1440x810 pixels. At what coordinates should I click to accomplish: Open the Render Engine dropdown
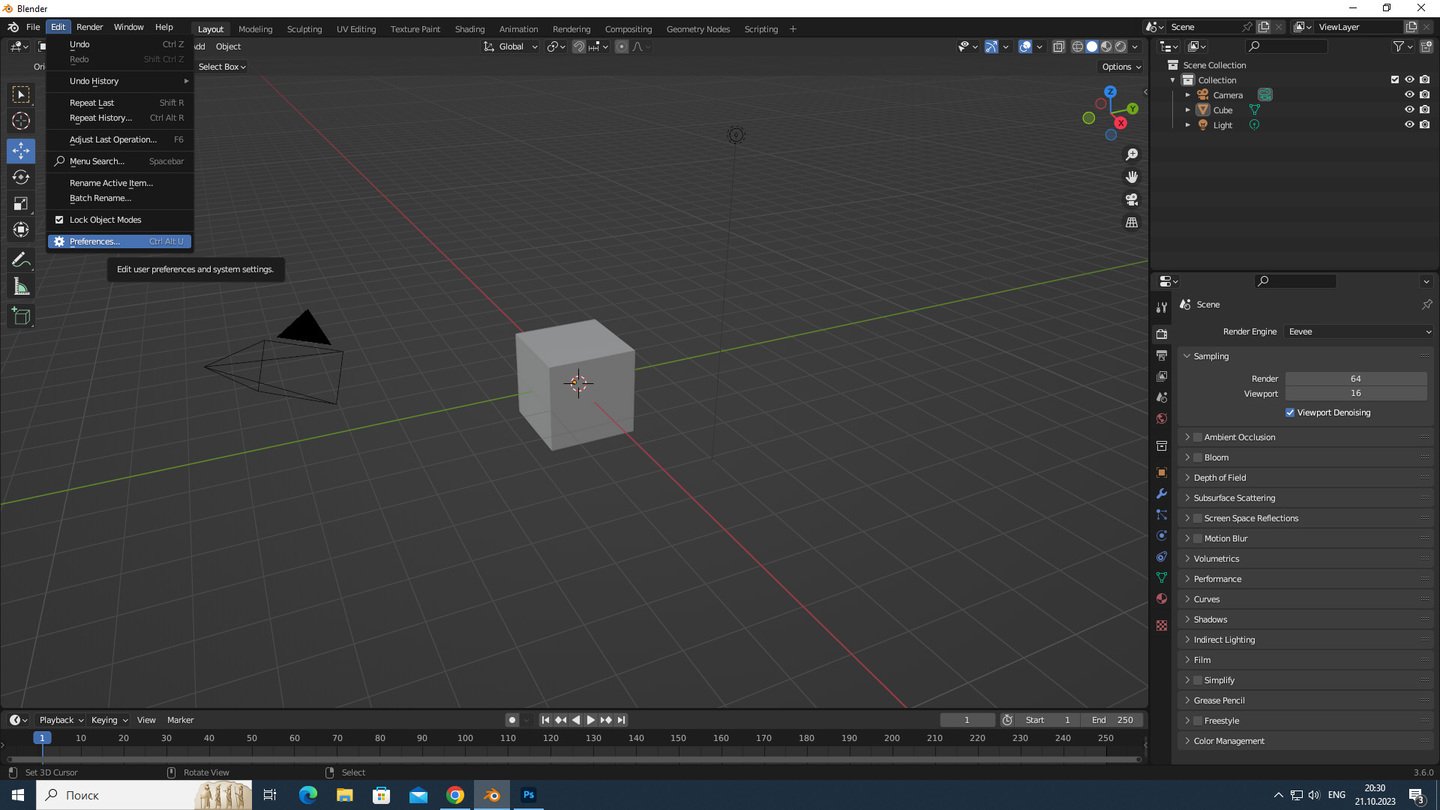1358,331
